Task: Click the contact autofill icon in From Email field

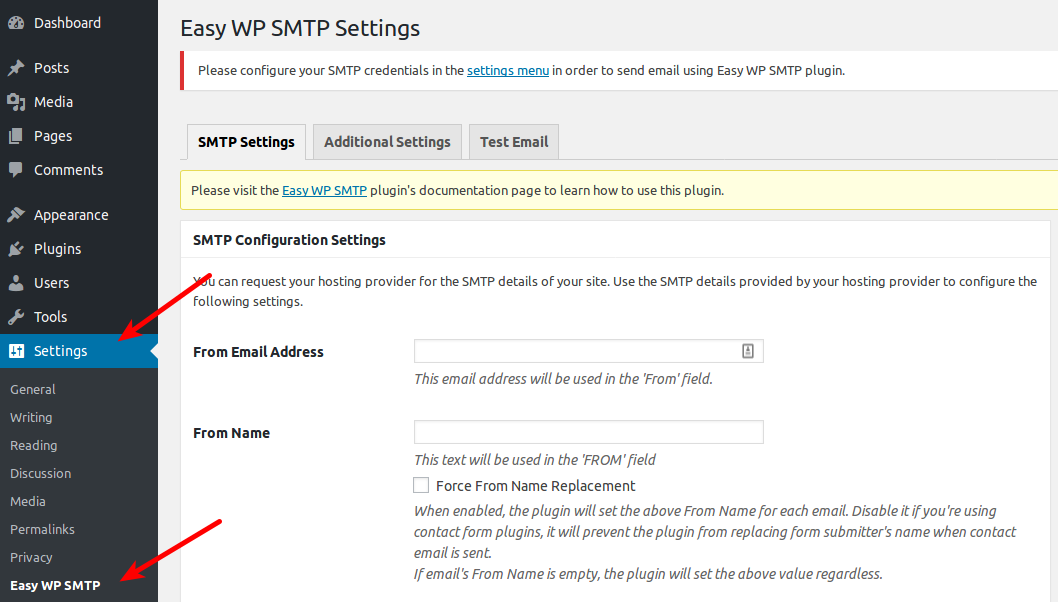Action: 748,351
